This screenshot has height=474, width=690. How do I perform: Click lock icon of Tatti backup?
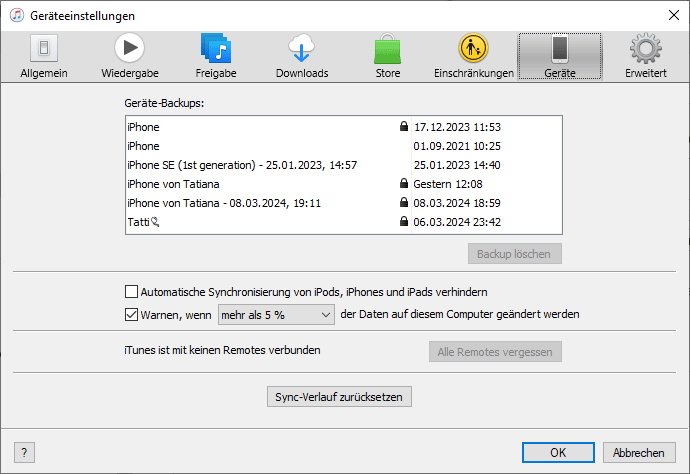tap(404, 221)
